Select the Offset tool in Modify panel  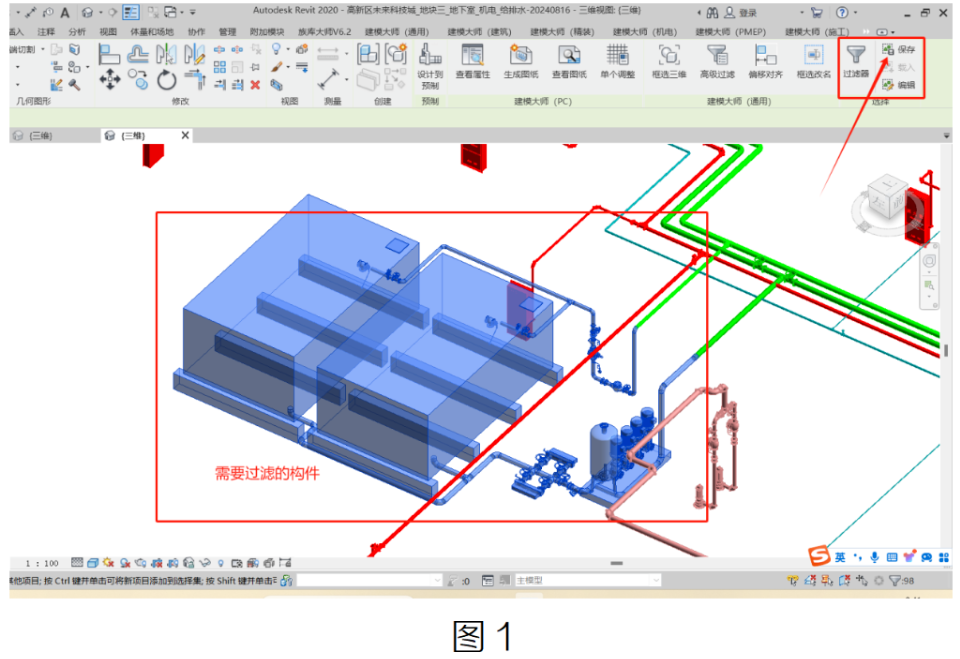click(x=138, y=55)
